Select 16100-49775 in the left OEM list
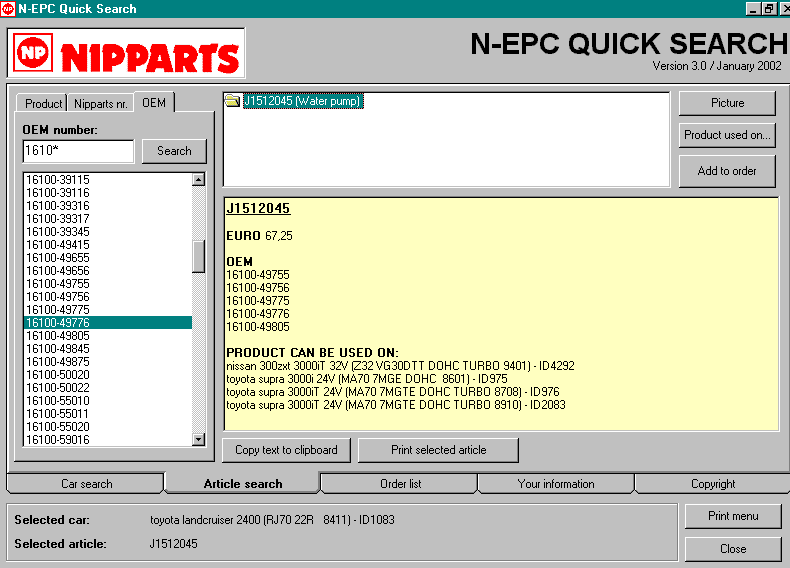 (108, 310)
